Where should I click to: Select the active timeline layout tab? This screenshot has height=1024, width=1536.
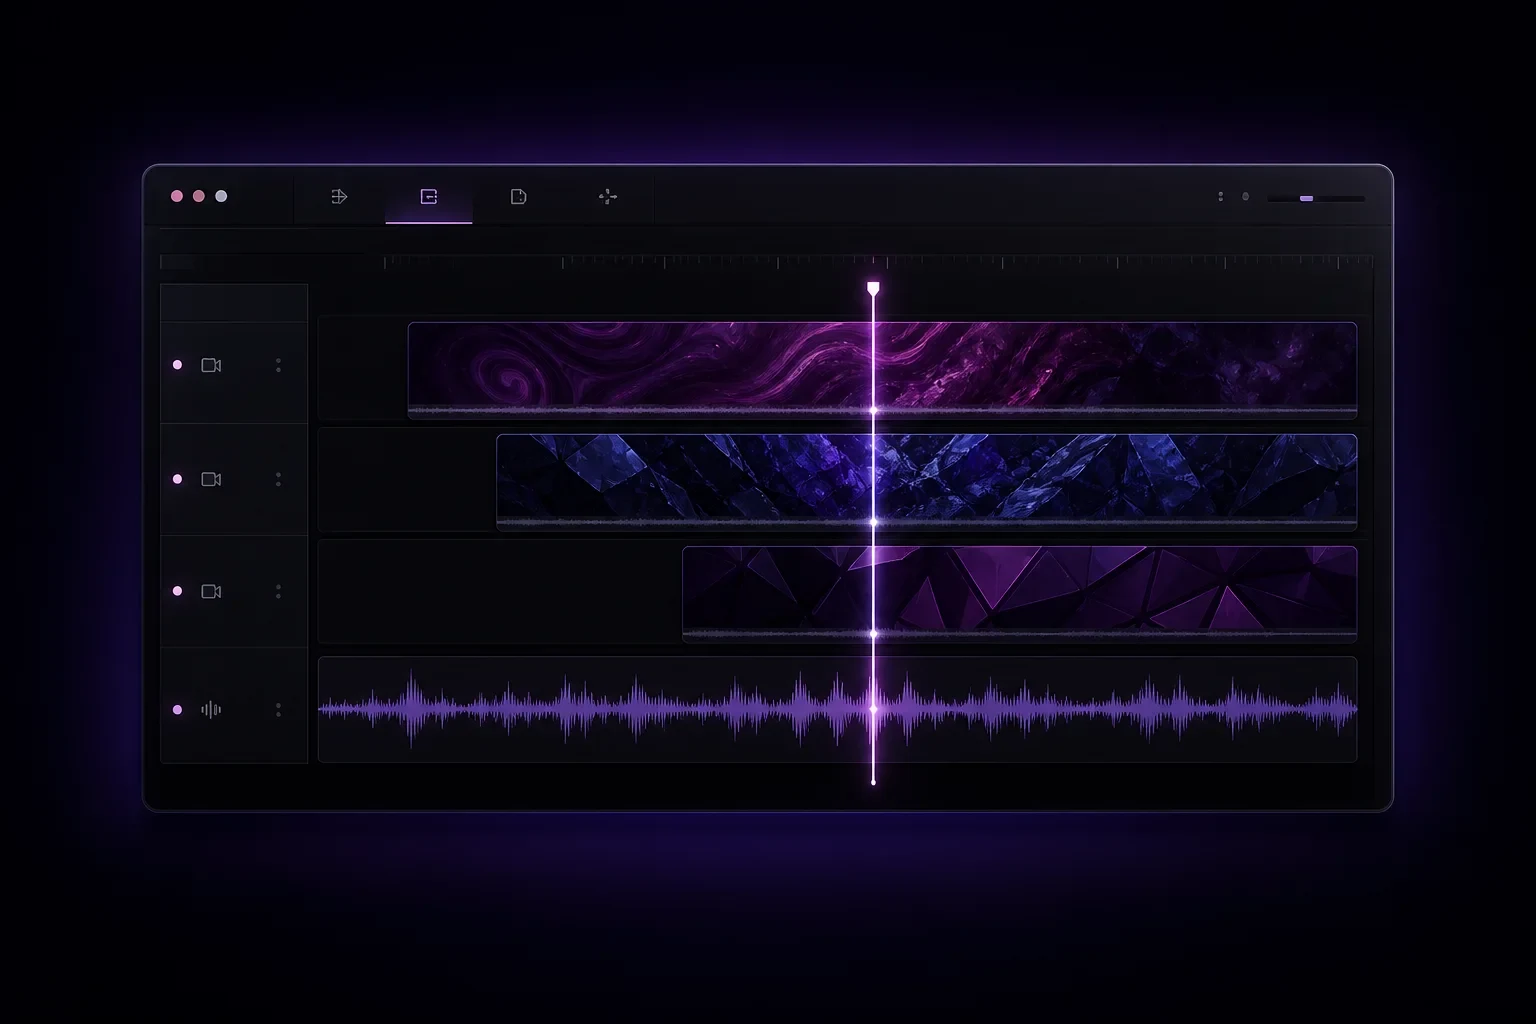429,197
